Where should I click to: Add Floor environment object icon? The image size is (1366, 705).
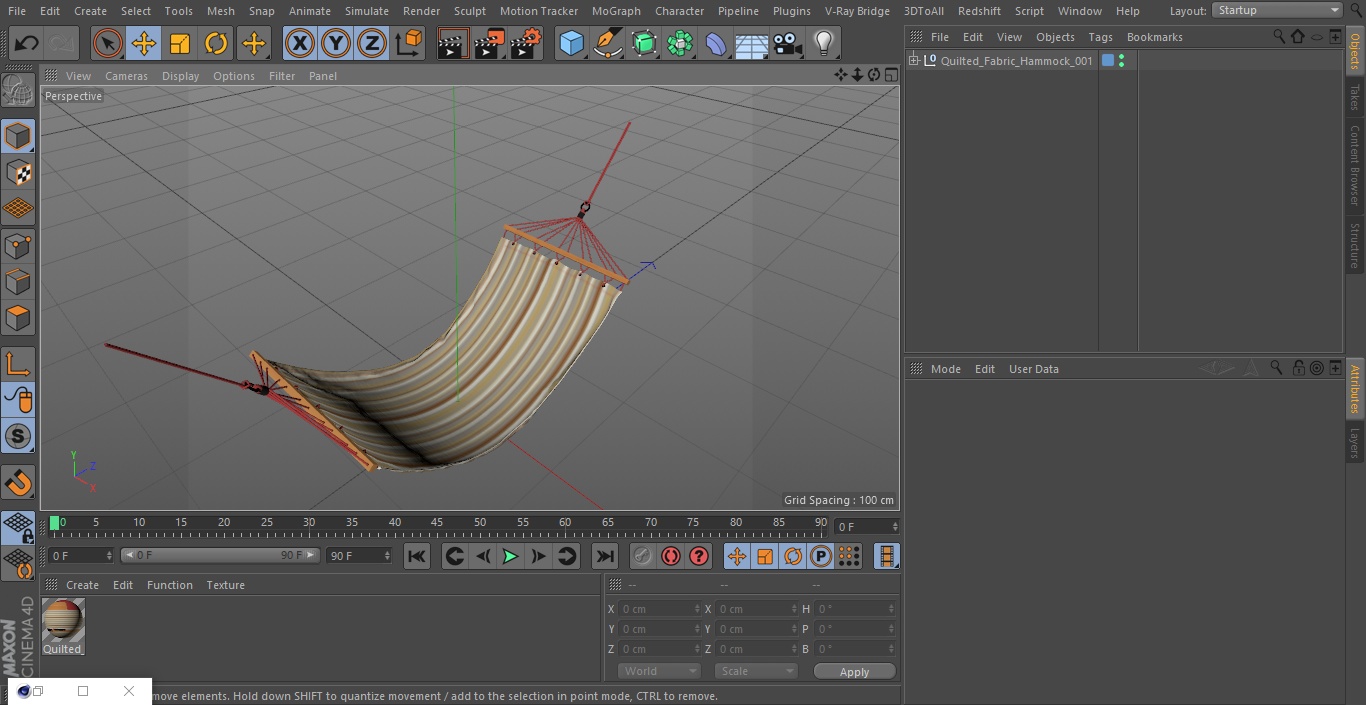point(752,43)
